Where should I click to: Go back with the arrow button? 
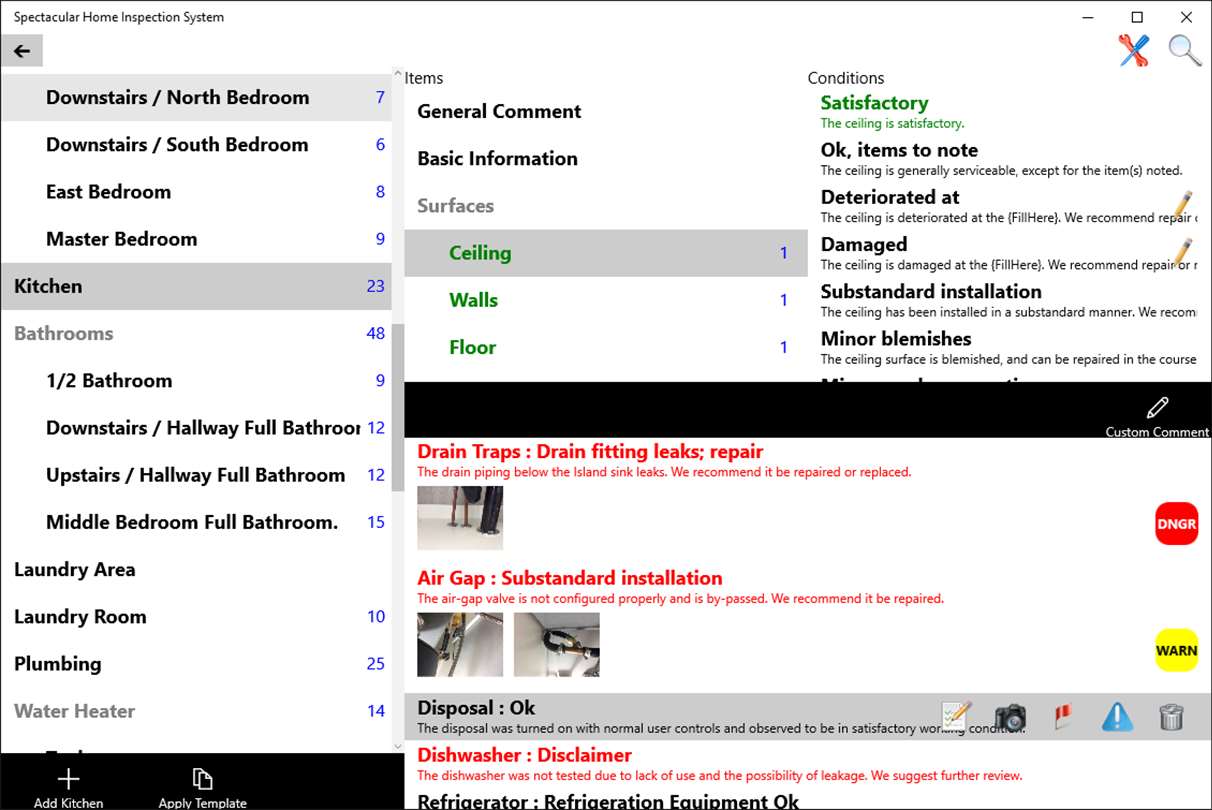22,51
